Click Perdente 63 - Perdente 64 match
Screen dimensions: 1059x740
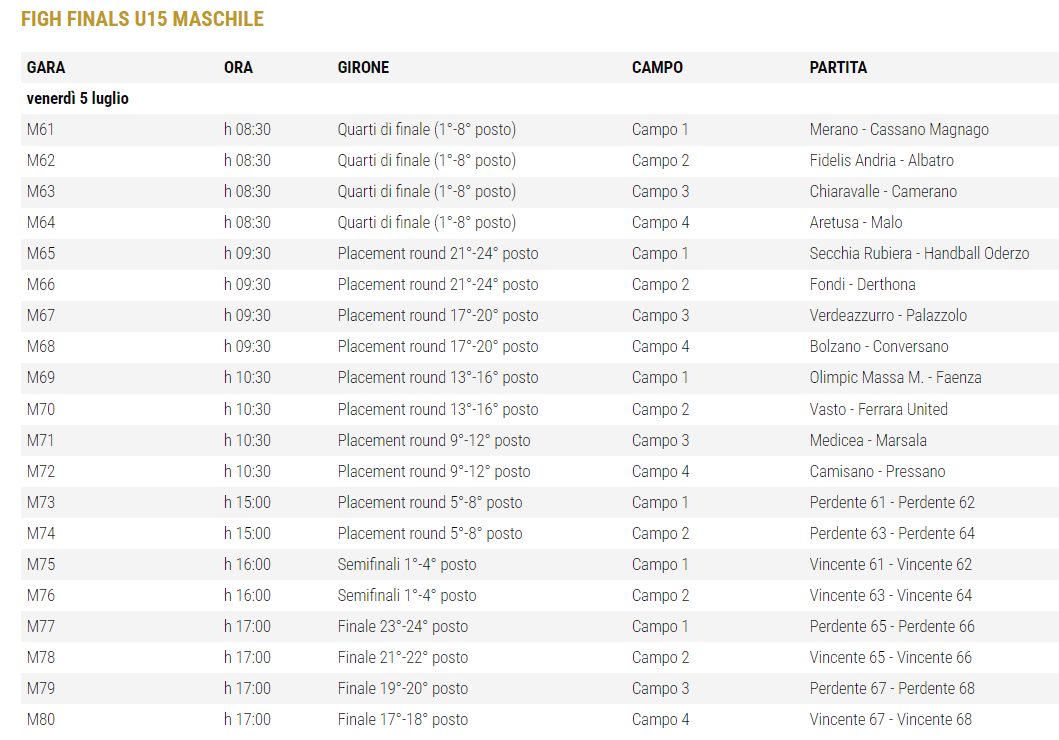tap(892, 534)
